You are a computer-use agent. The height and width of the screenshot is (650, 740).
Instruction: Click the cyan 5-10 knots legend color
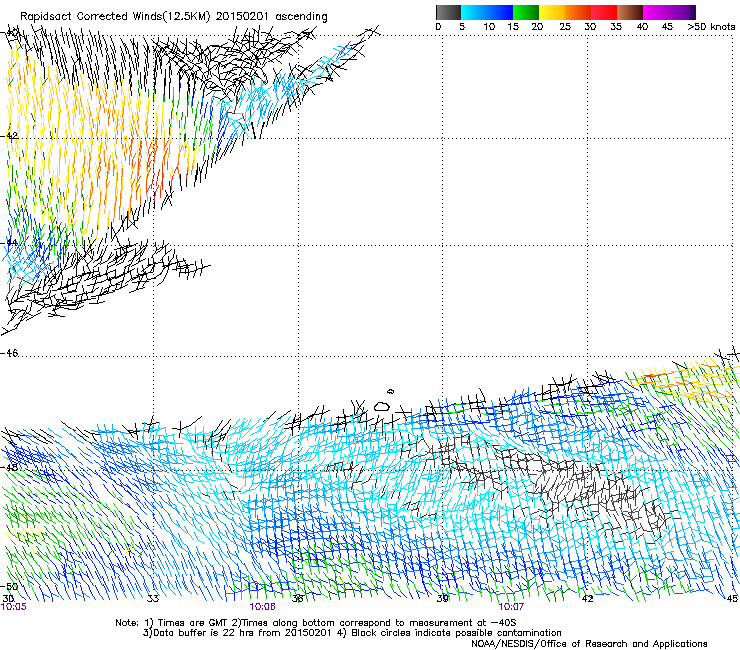(x=474, y=12)
